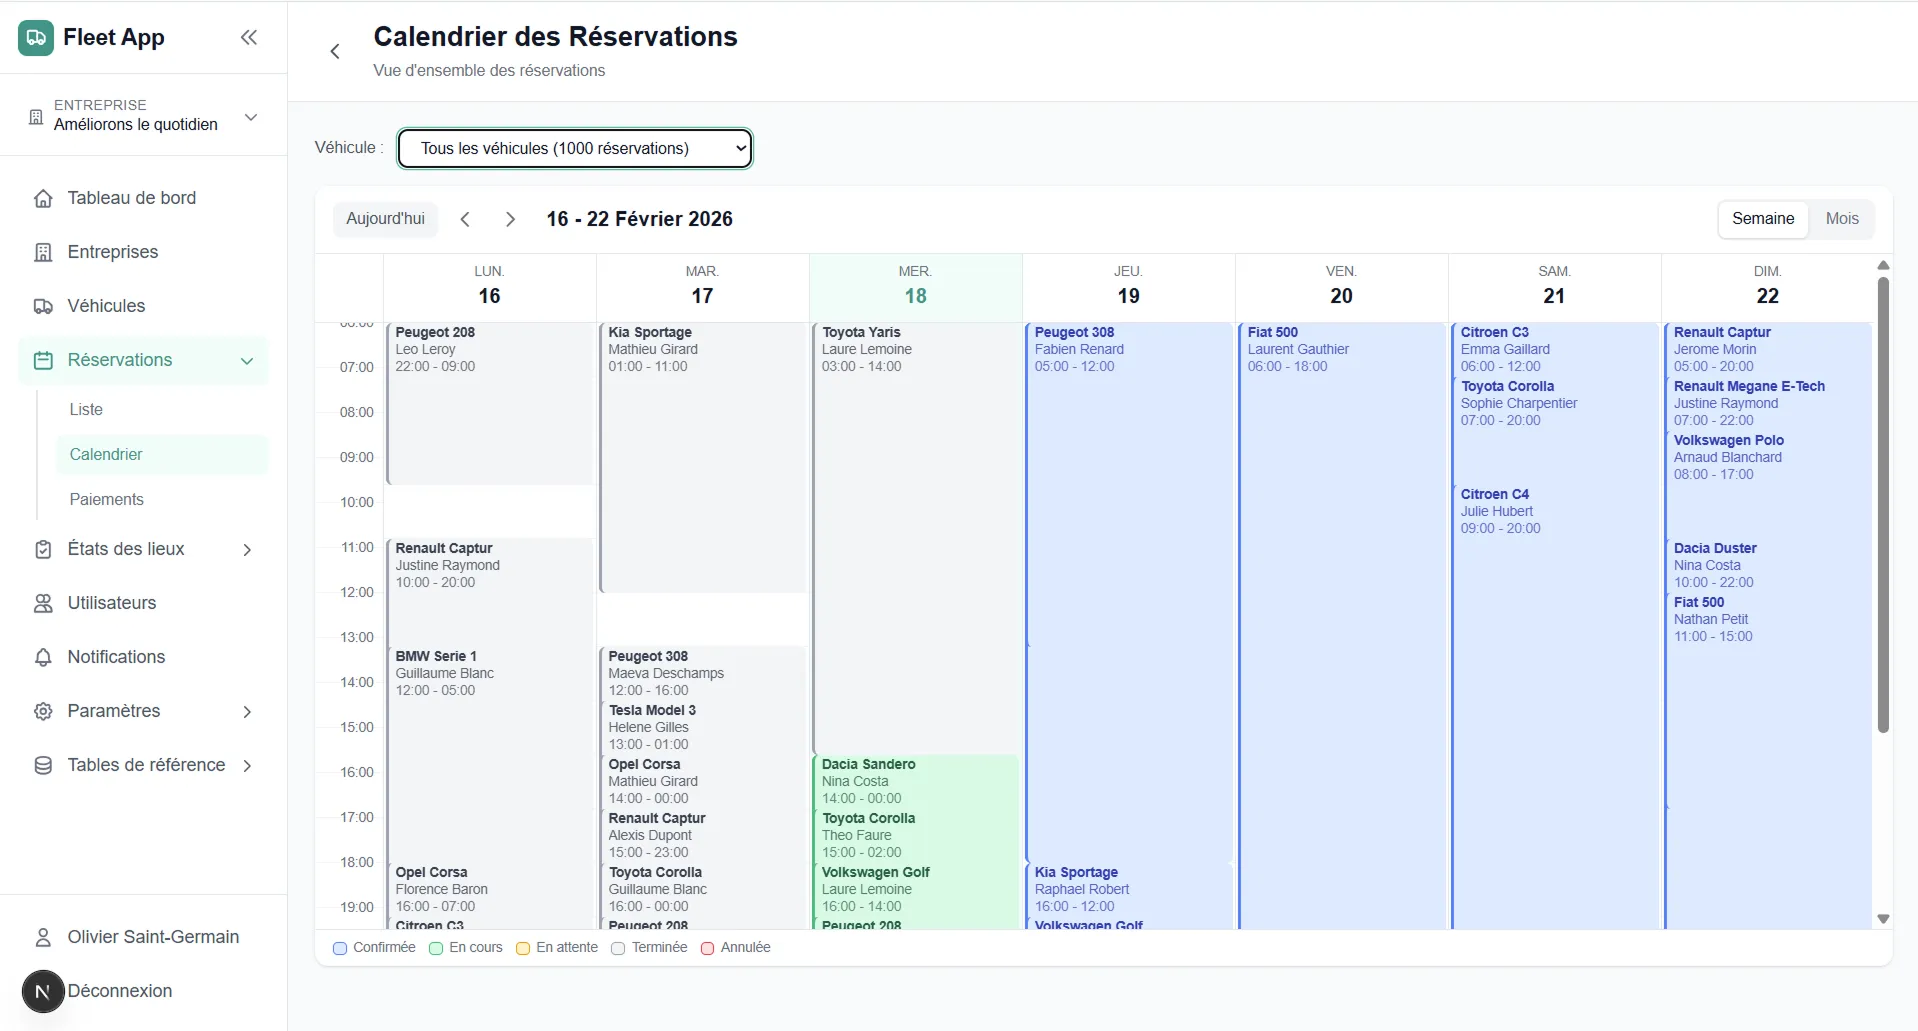Open the Véhicules section icon
Image resolution: width=1918 pixels, height=1031 pixels.
click(44, 306)
